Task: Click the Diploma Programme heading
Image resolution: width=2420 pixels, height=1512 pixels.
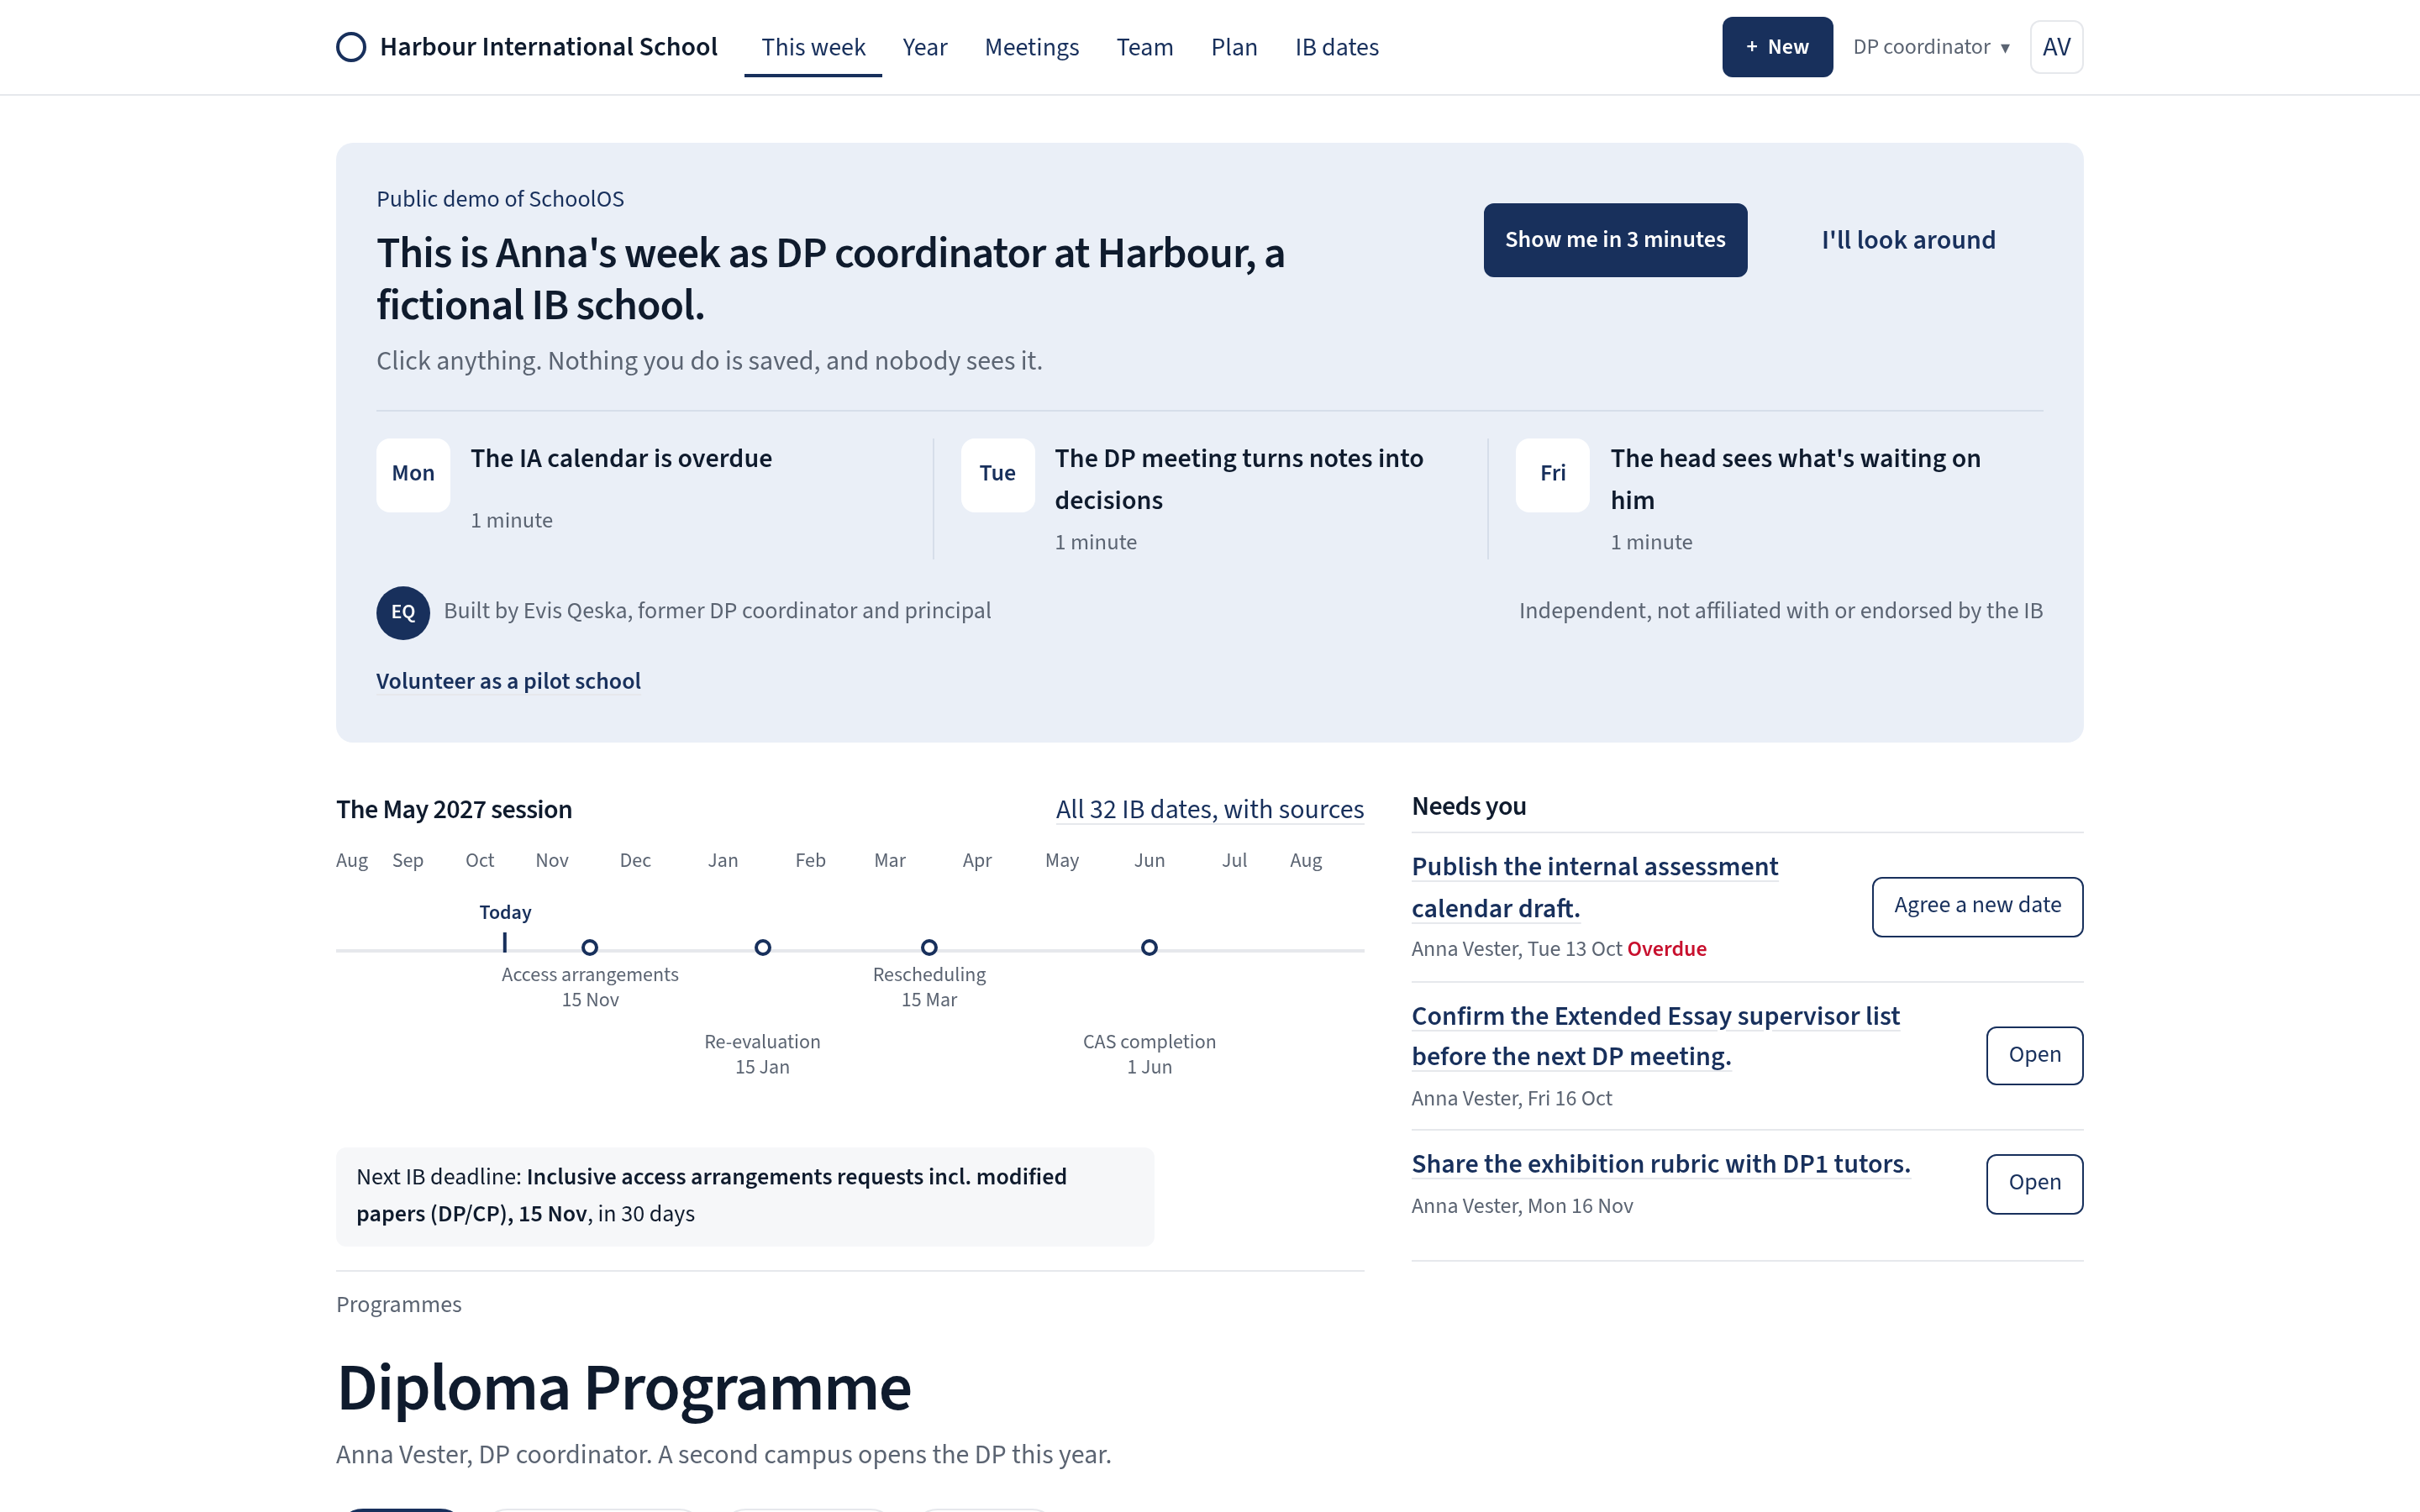Action: 624,1388
